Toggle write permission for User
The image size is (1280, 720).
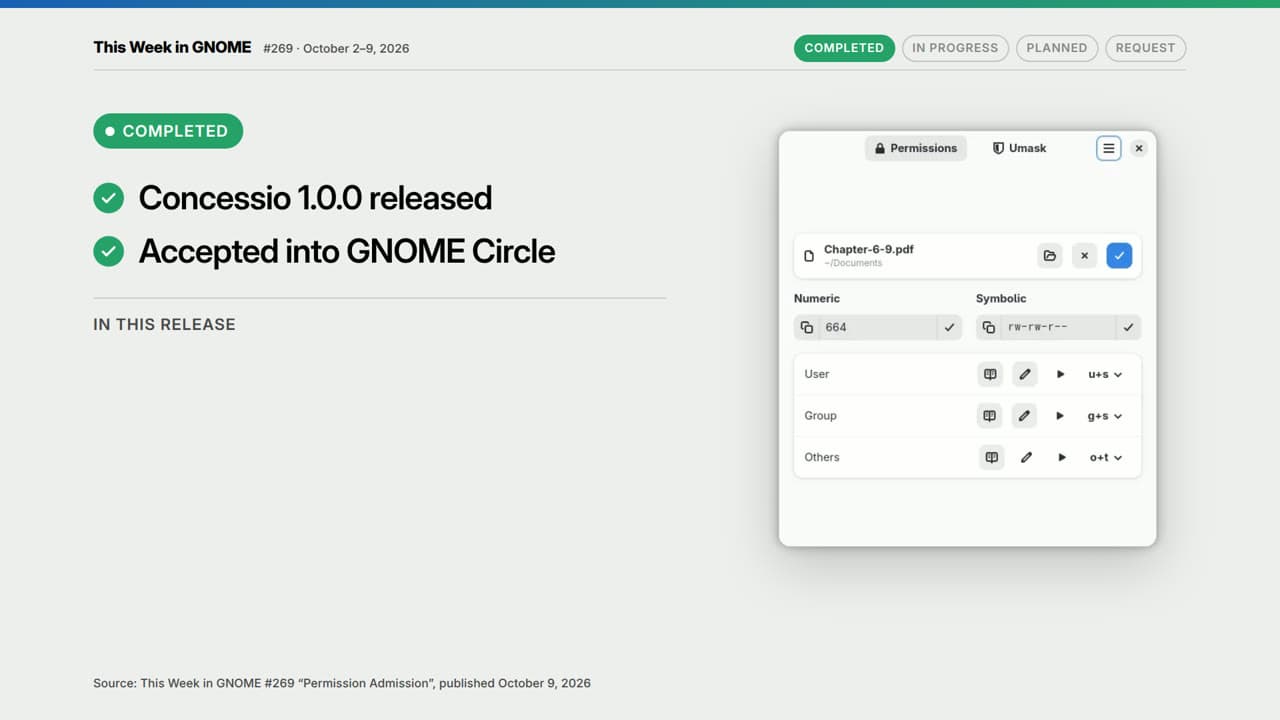pyautogui.click(x=1024, y=374)
